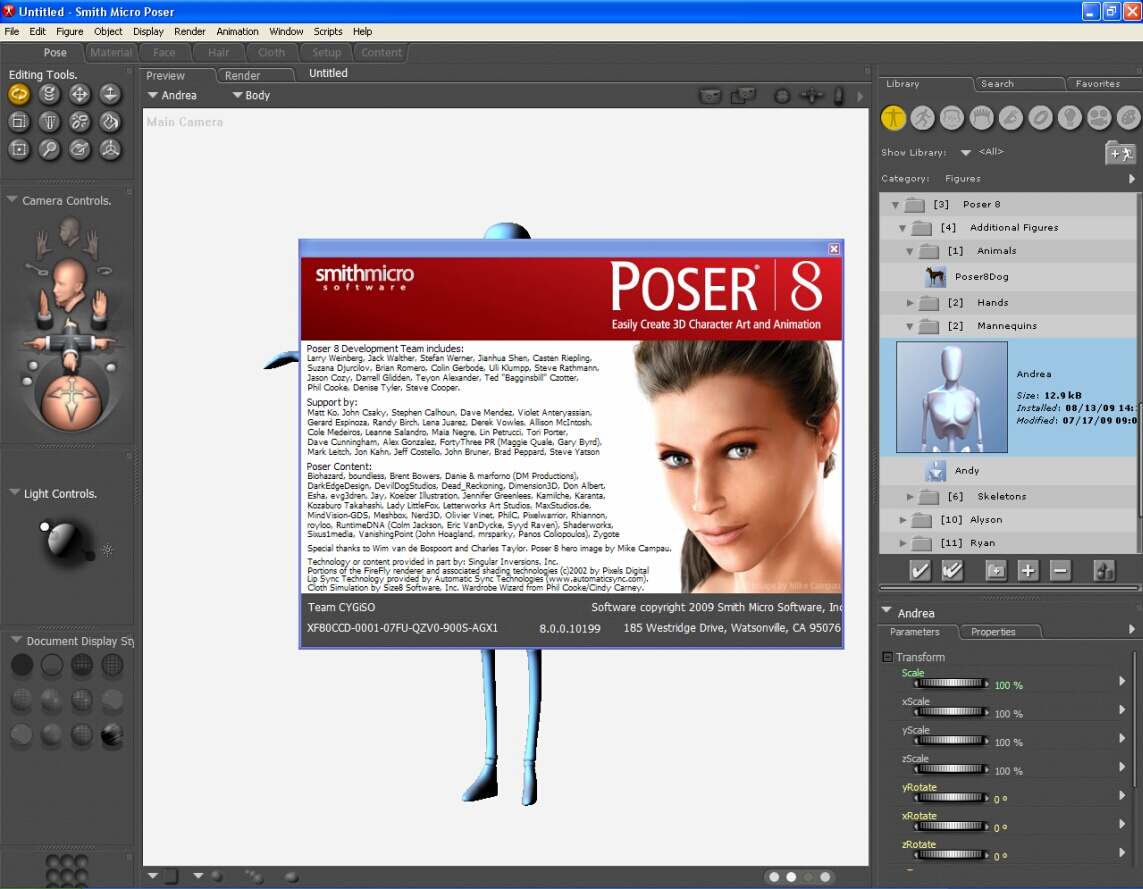Select the Chain Break editing tool

(79, 122)
